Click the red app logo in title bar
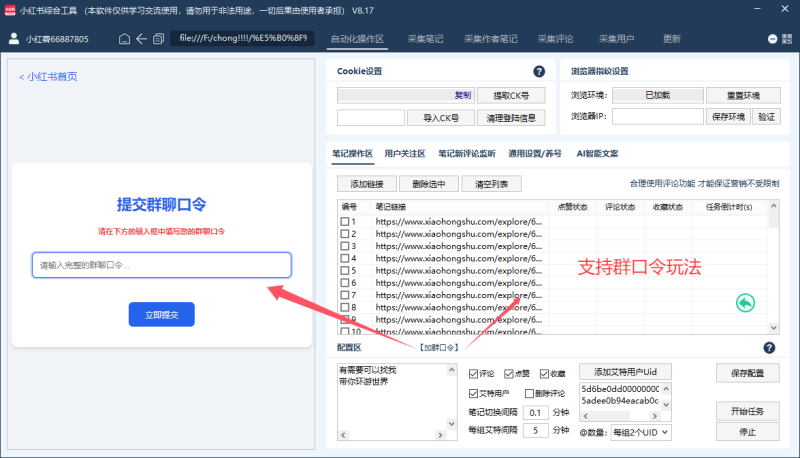800x458 pixels. point(10,10)
